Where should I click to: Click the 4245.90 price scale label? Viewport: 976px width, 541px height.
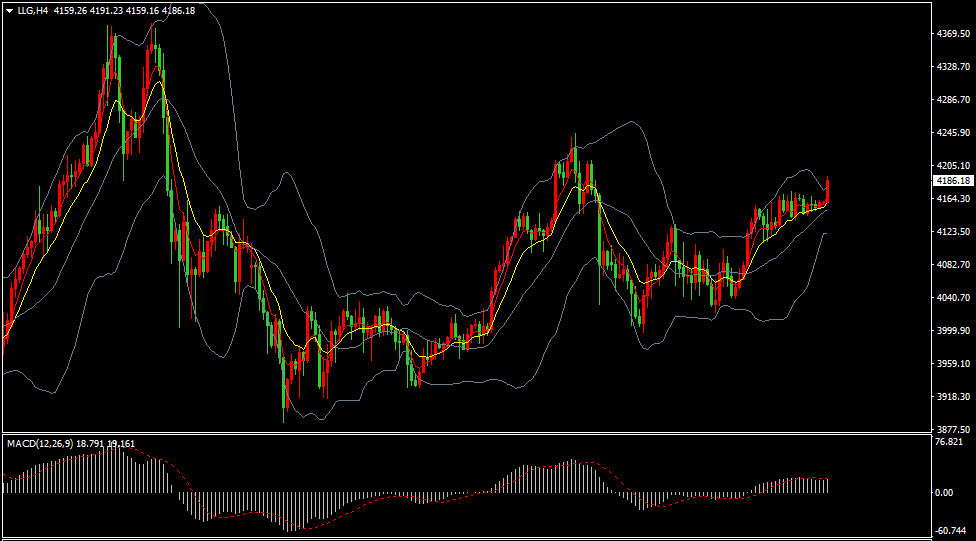point(953,133)
